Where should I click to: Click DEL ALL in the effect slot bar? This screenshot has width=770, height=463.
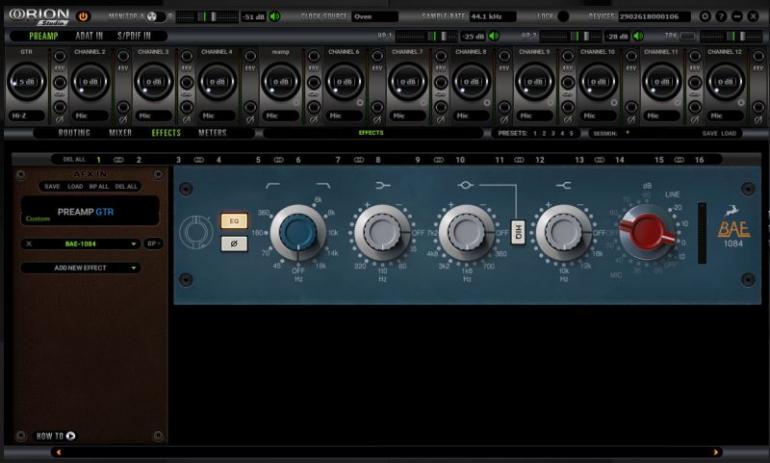click(74, 160)
